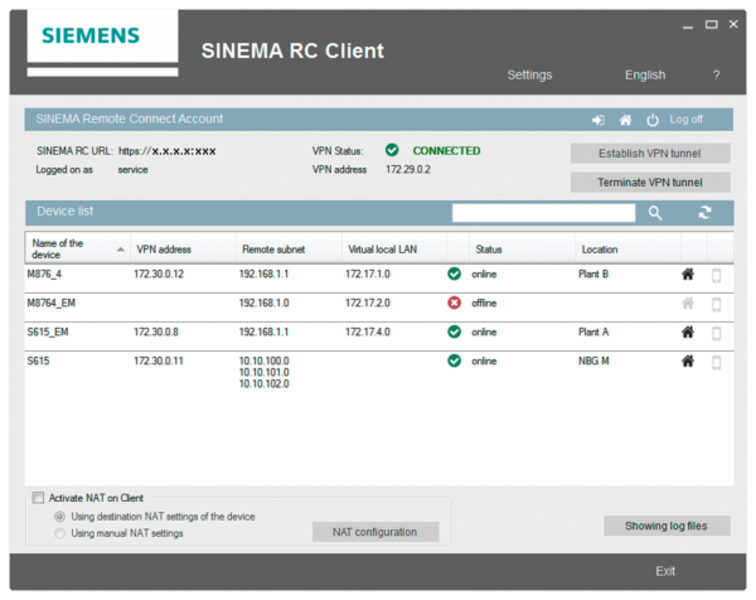This screenshot has height=600, width=756.
Task: Select device name M8764_EM
Action: point(51,303)
